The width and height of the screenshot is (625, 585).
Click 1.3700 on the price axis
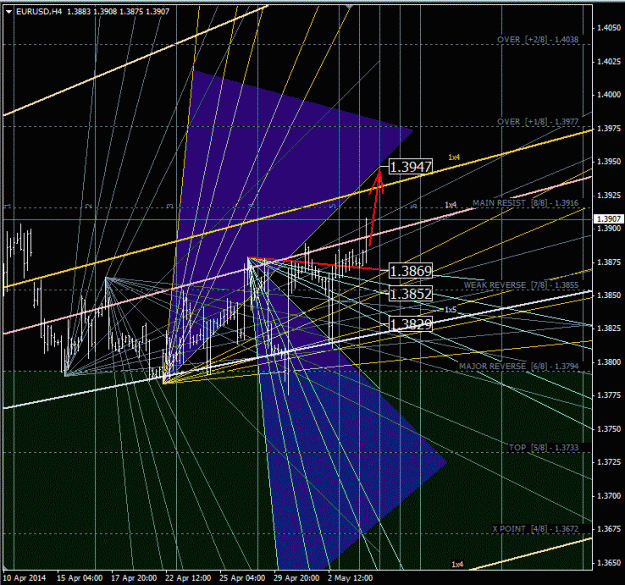(609, 496)
